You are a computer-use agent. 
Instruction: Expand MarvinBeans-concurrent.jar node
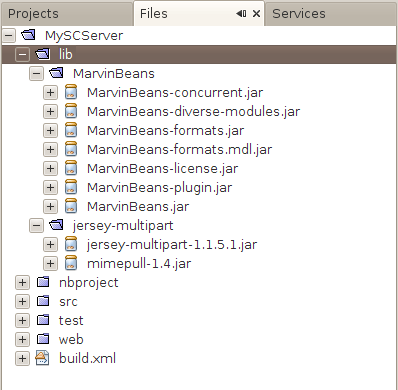click(50, 92)
